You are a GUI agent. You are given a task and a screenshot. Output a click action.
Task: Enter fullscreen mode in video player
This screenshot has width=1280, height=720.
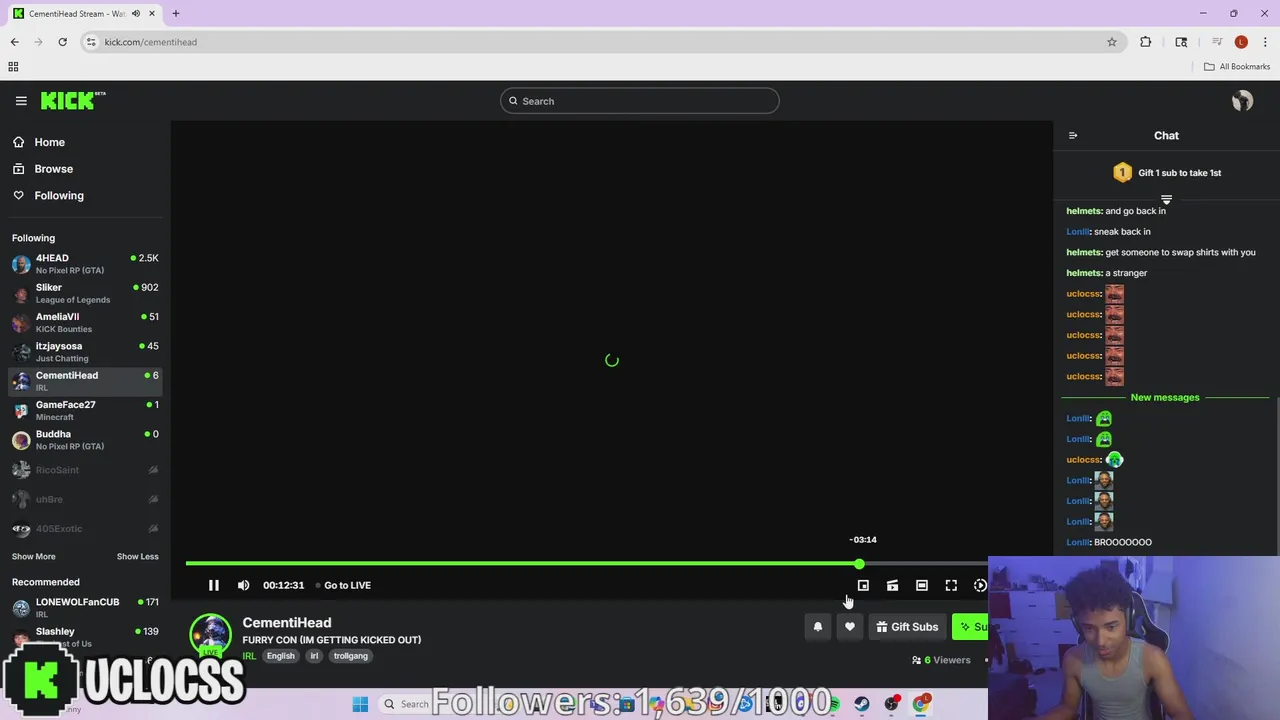pos(951,586)
